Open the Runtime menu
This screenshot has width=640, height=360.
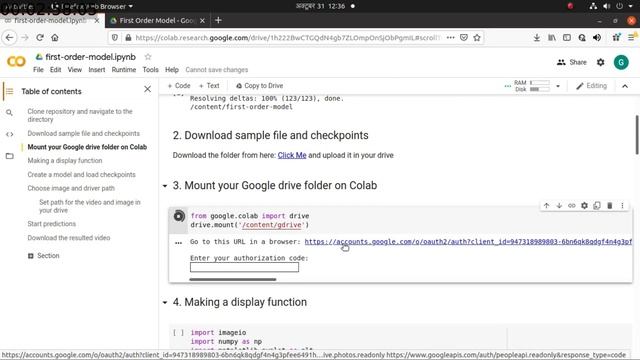(124, 70)
